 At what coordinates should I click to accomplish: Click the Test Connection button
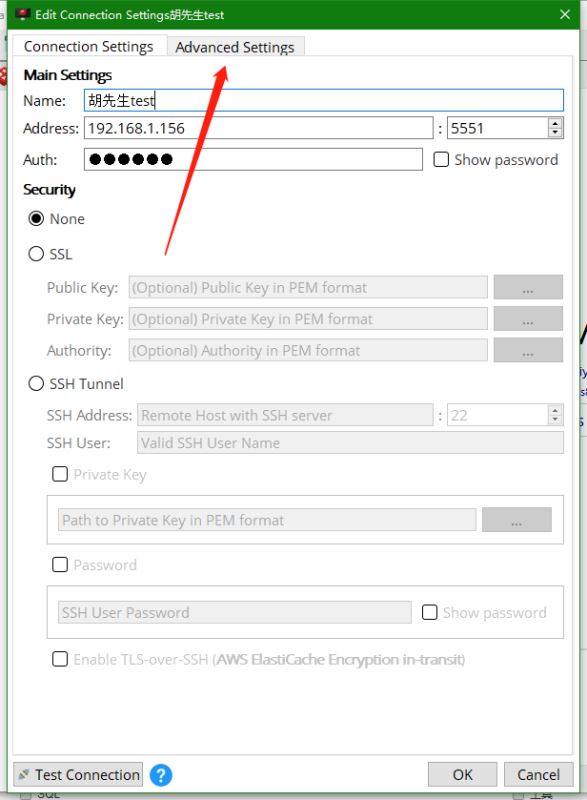78,775
